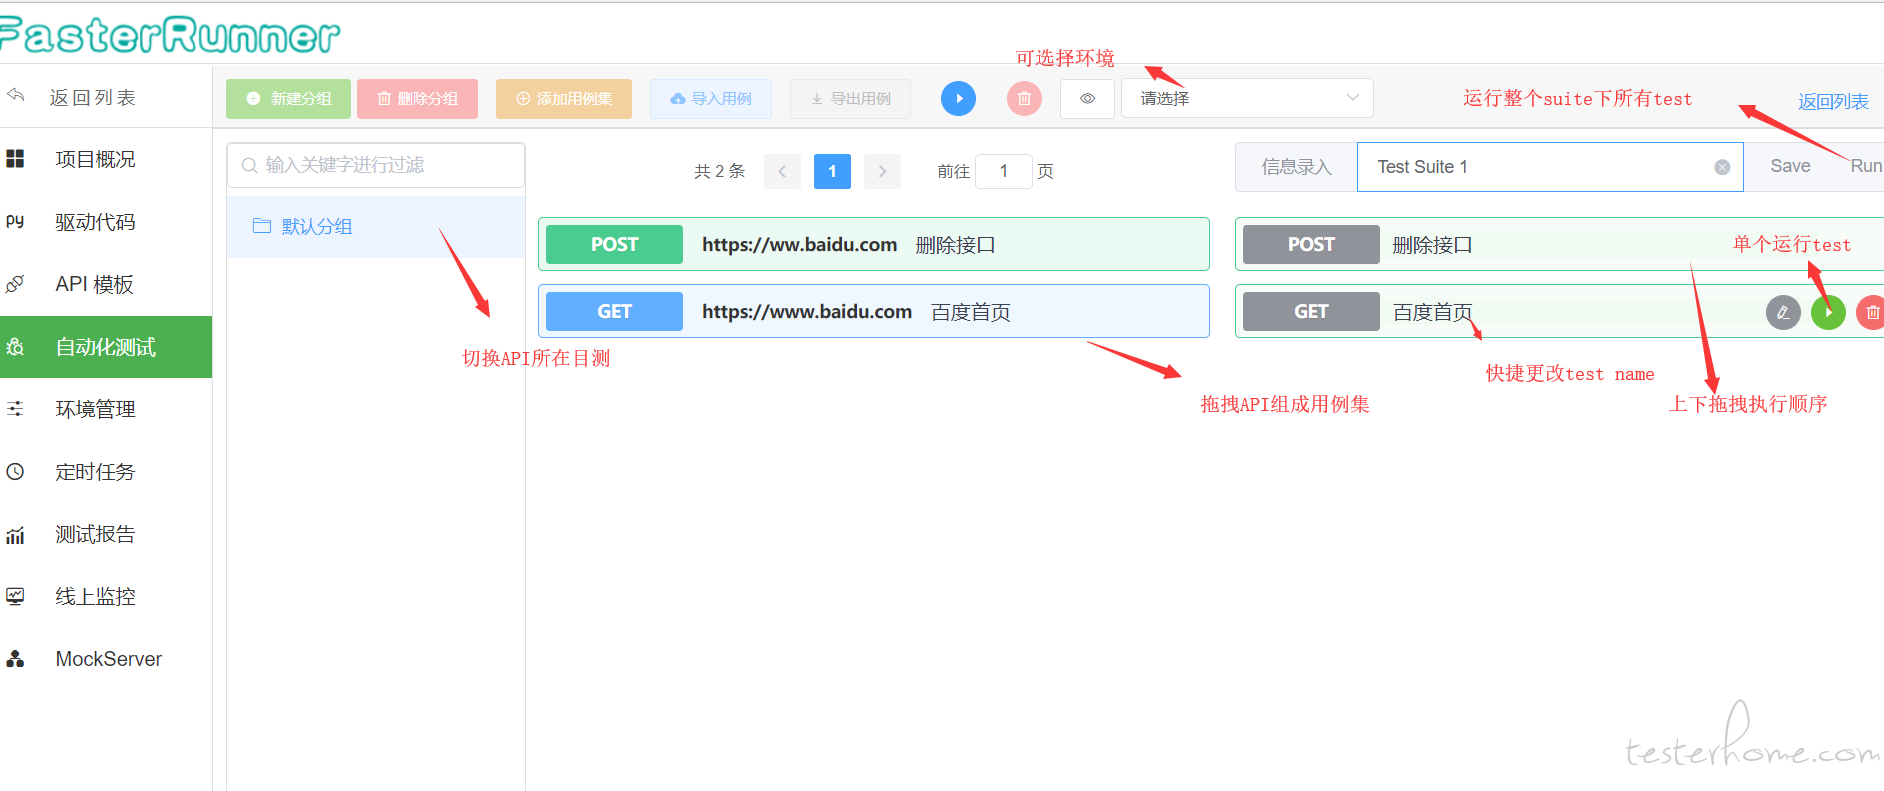Screen dimensions: 1884x791
Task: Delete the 百度首页 test step with red trash icon
Action: (x=1870, y=313)
